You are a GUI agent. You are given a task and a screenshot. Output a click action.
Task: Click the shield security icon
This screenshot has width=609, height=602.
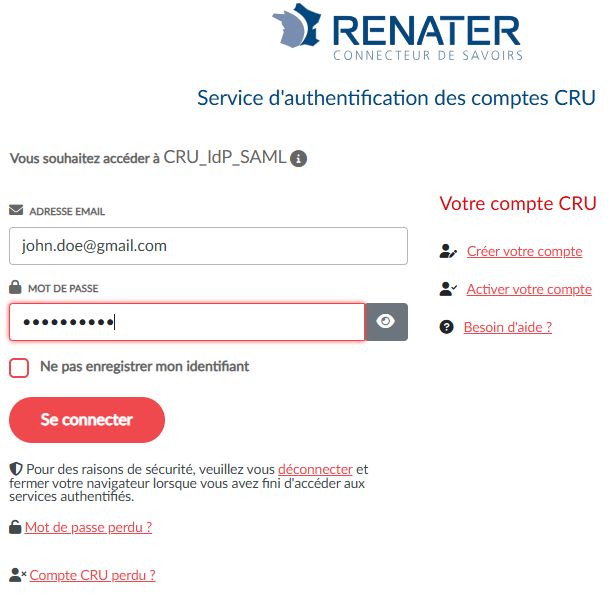tap(15, 469)
